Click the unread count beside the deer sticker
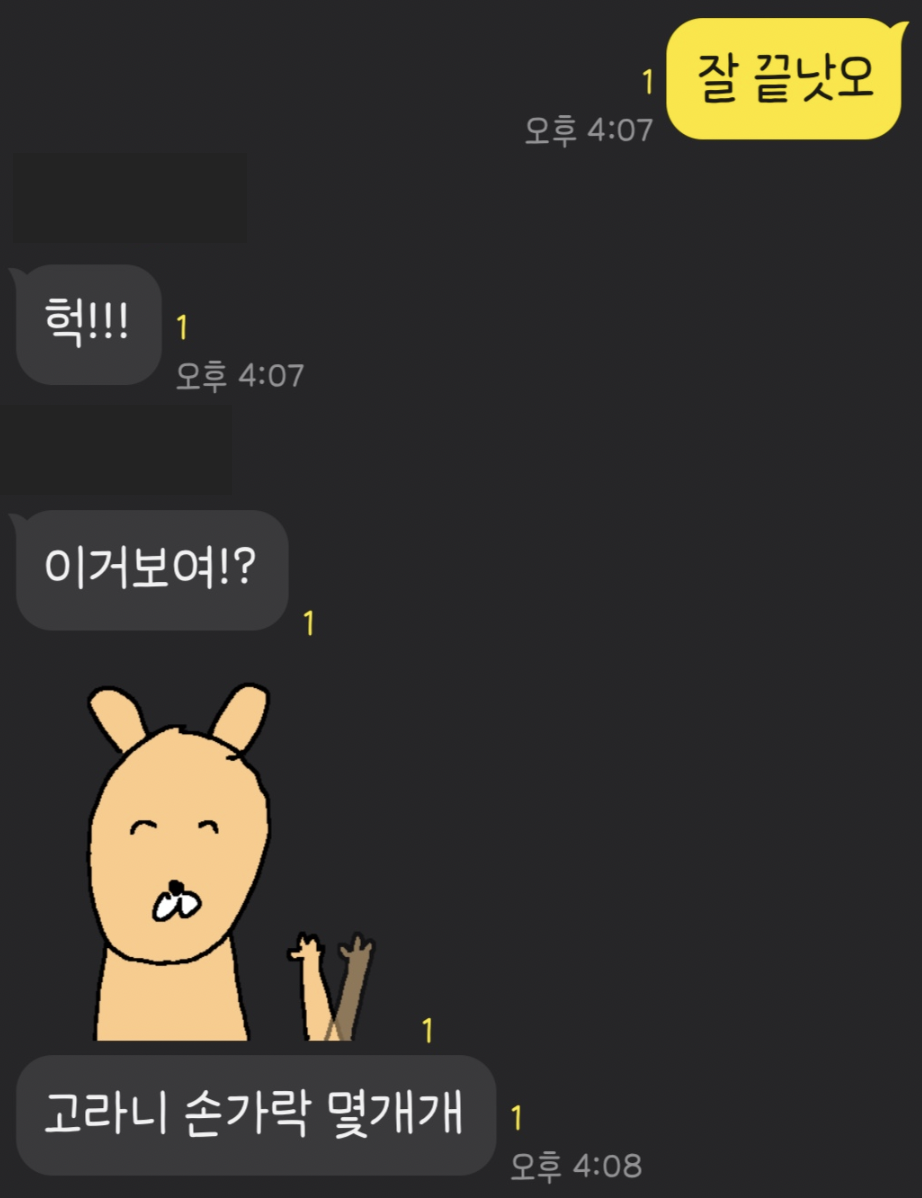 pyautogui.click(x=428, y=1031)
